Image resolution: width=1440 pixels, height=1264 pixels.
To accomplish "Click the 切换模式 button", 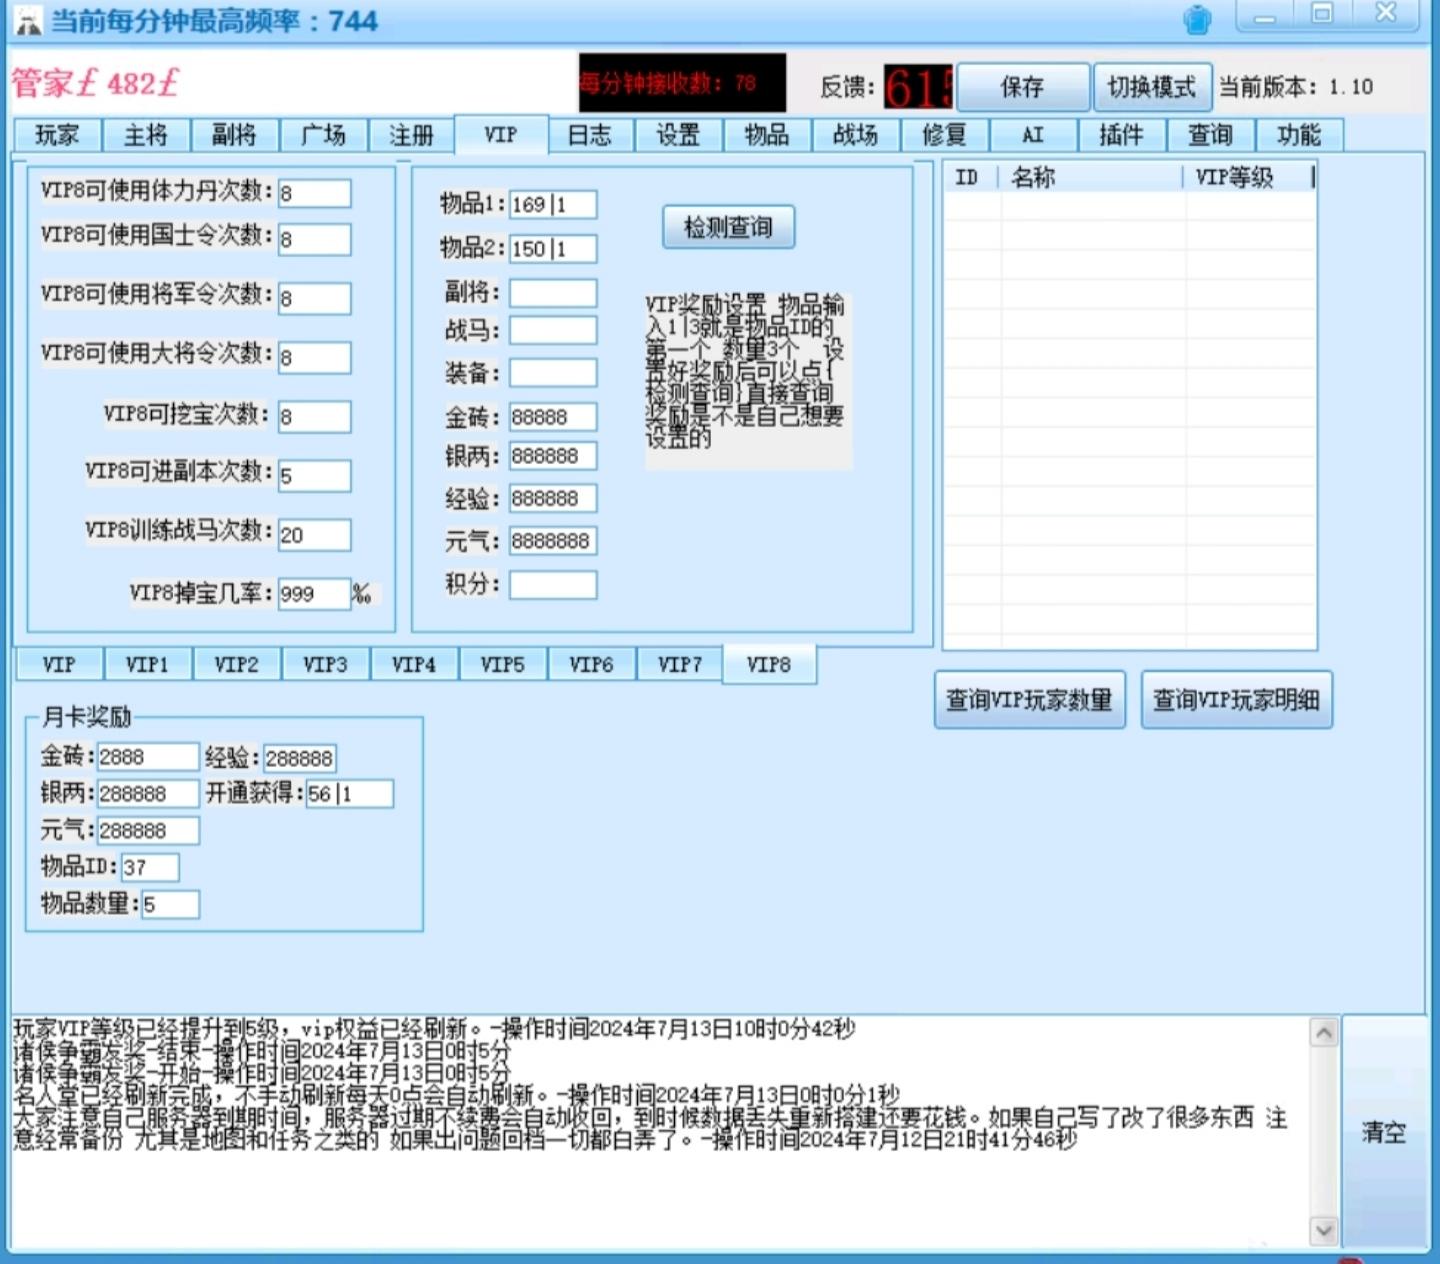I will (x=1152, y=87).
